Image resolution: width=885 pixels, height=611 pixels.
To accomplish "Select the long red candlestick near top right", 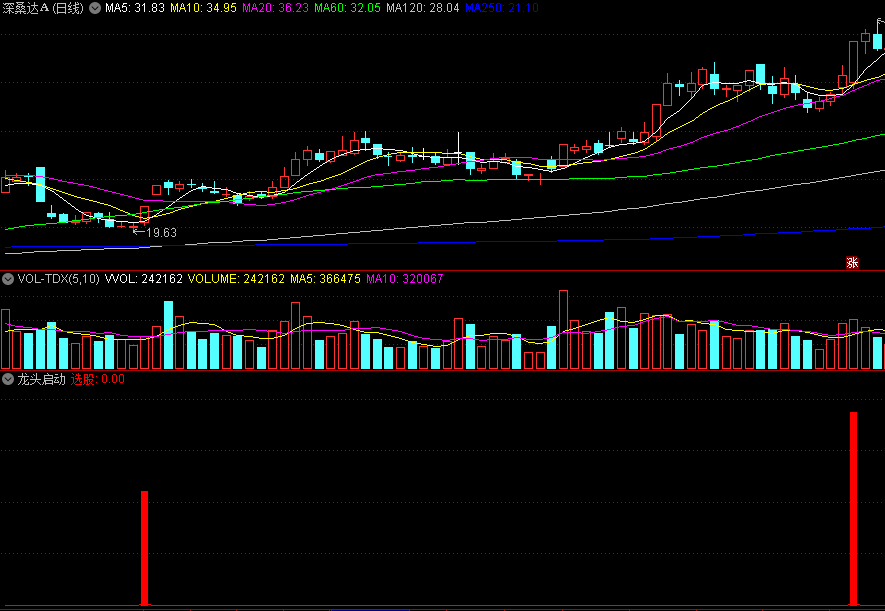I will 853,63.
